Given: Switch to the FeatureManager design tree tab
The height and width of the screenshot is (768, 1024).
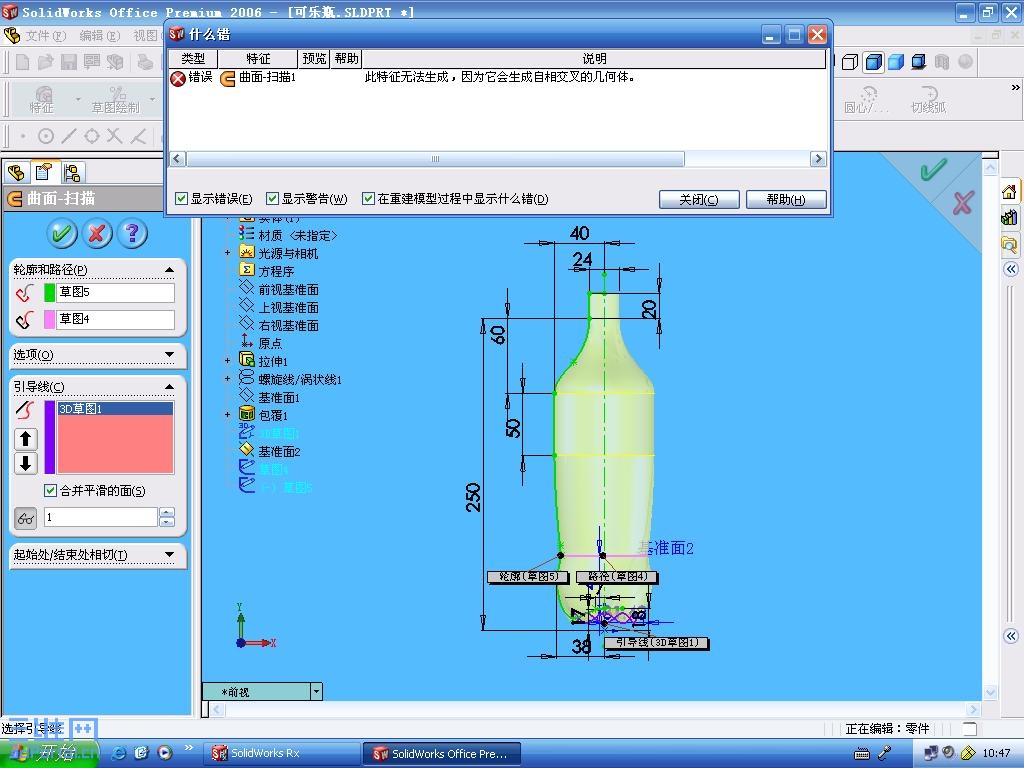Looking at the screenshot, I should [x=16, y=172].
